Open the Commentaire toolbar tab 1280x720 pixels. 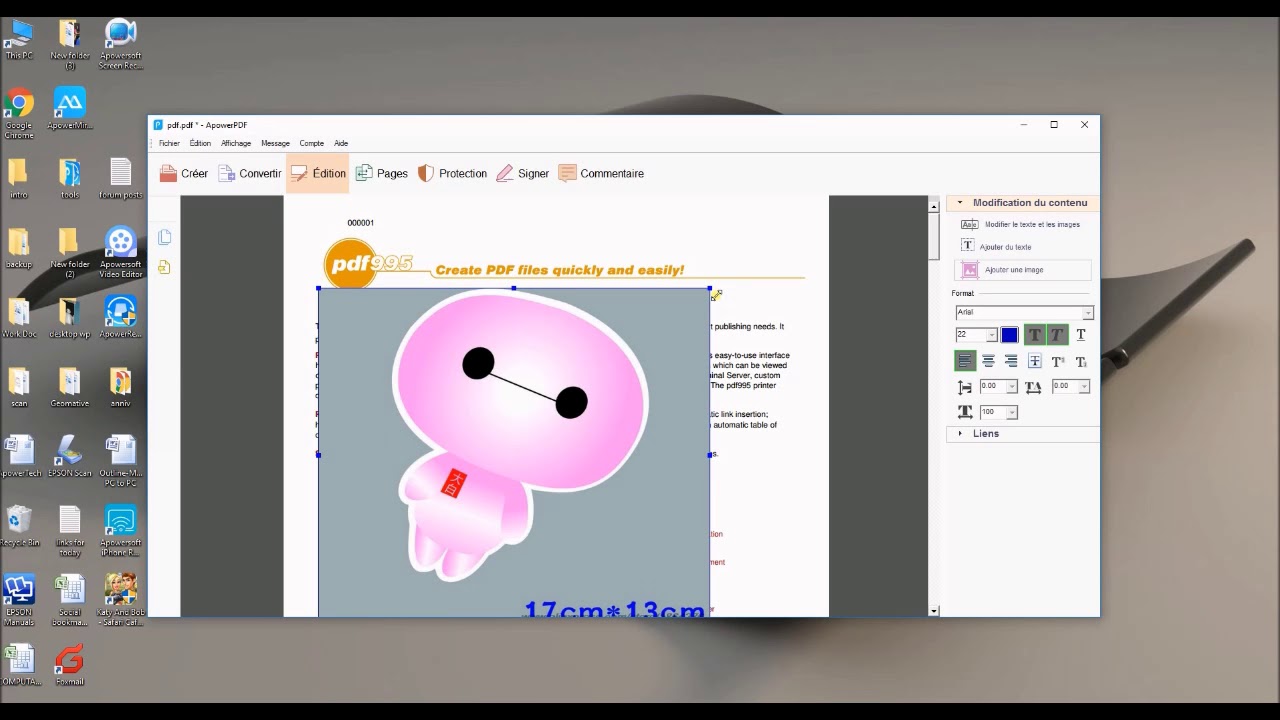(x=601, y=173)
